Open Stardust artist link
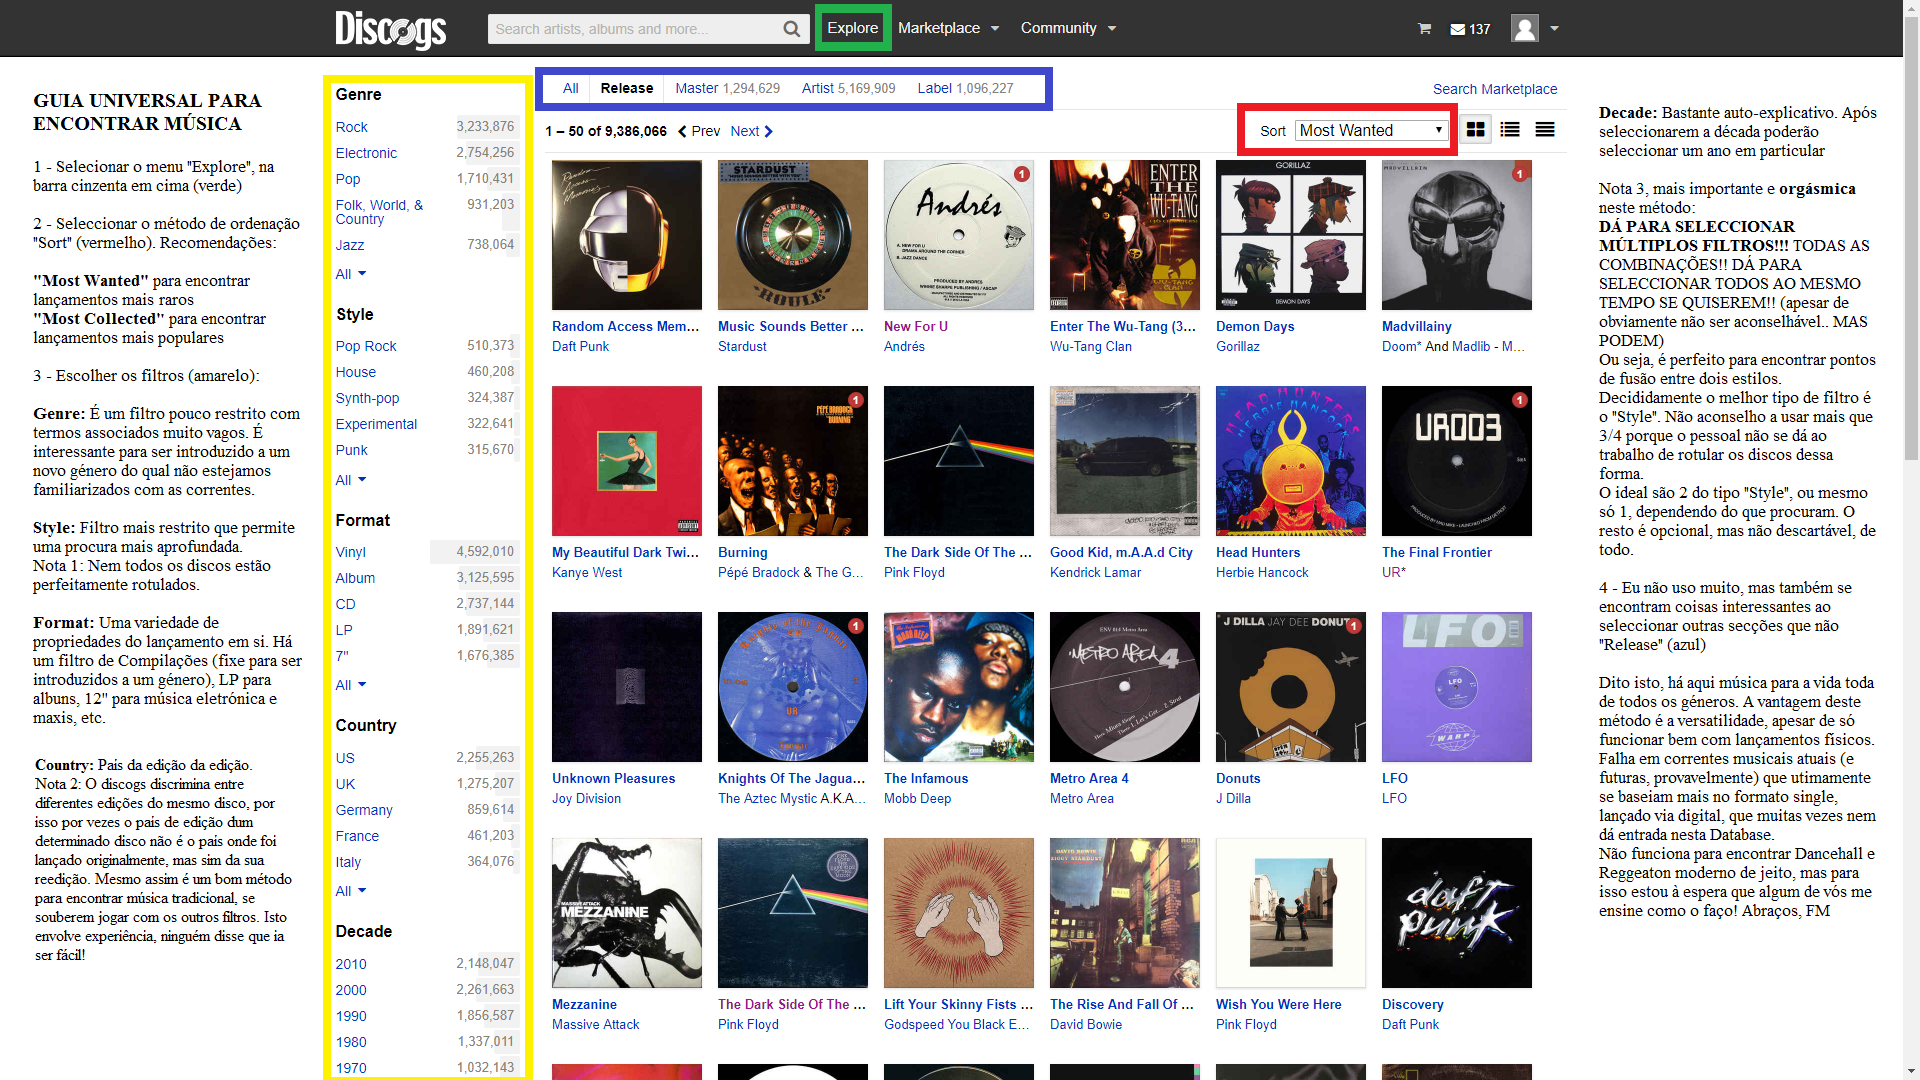Screen dimensions: 1920x1080 [742, 347]
